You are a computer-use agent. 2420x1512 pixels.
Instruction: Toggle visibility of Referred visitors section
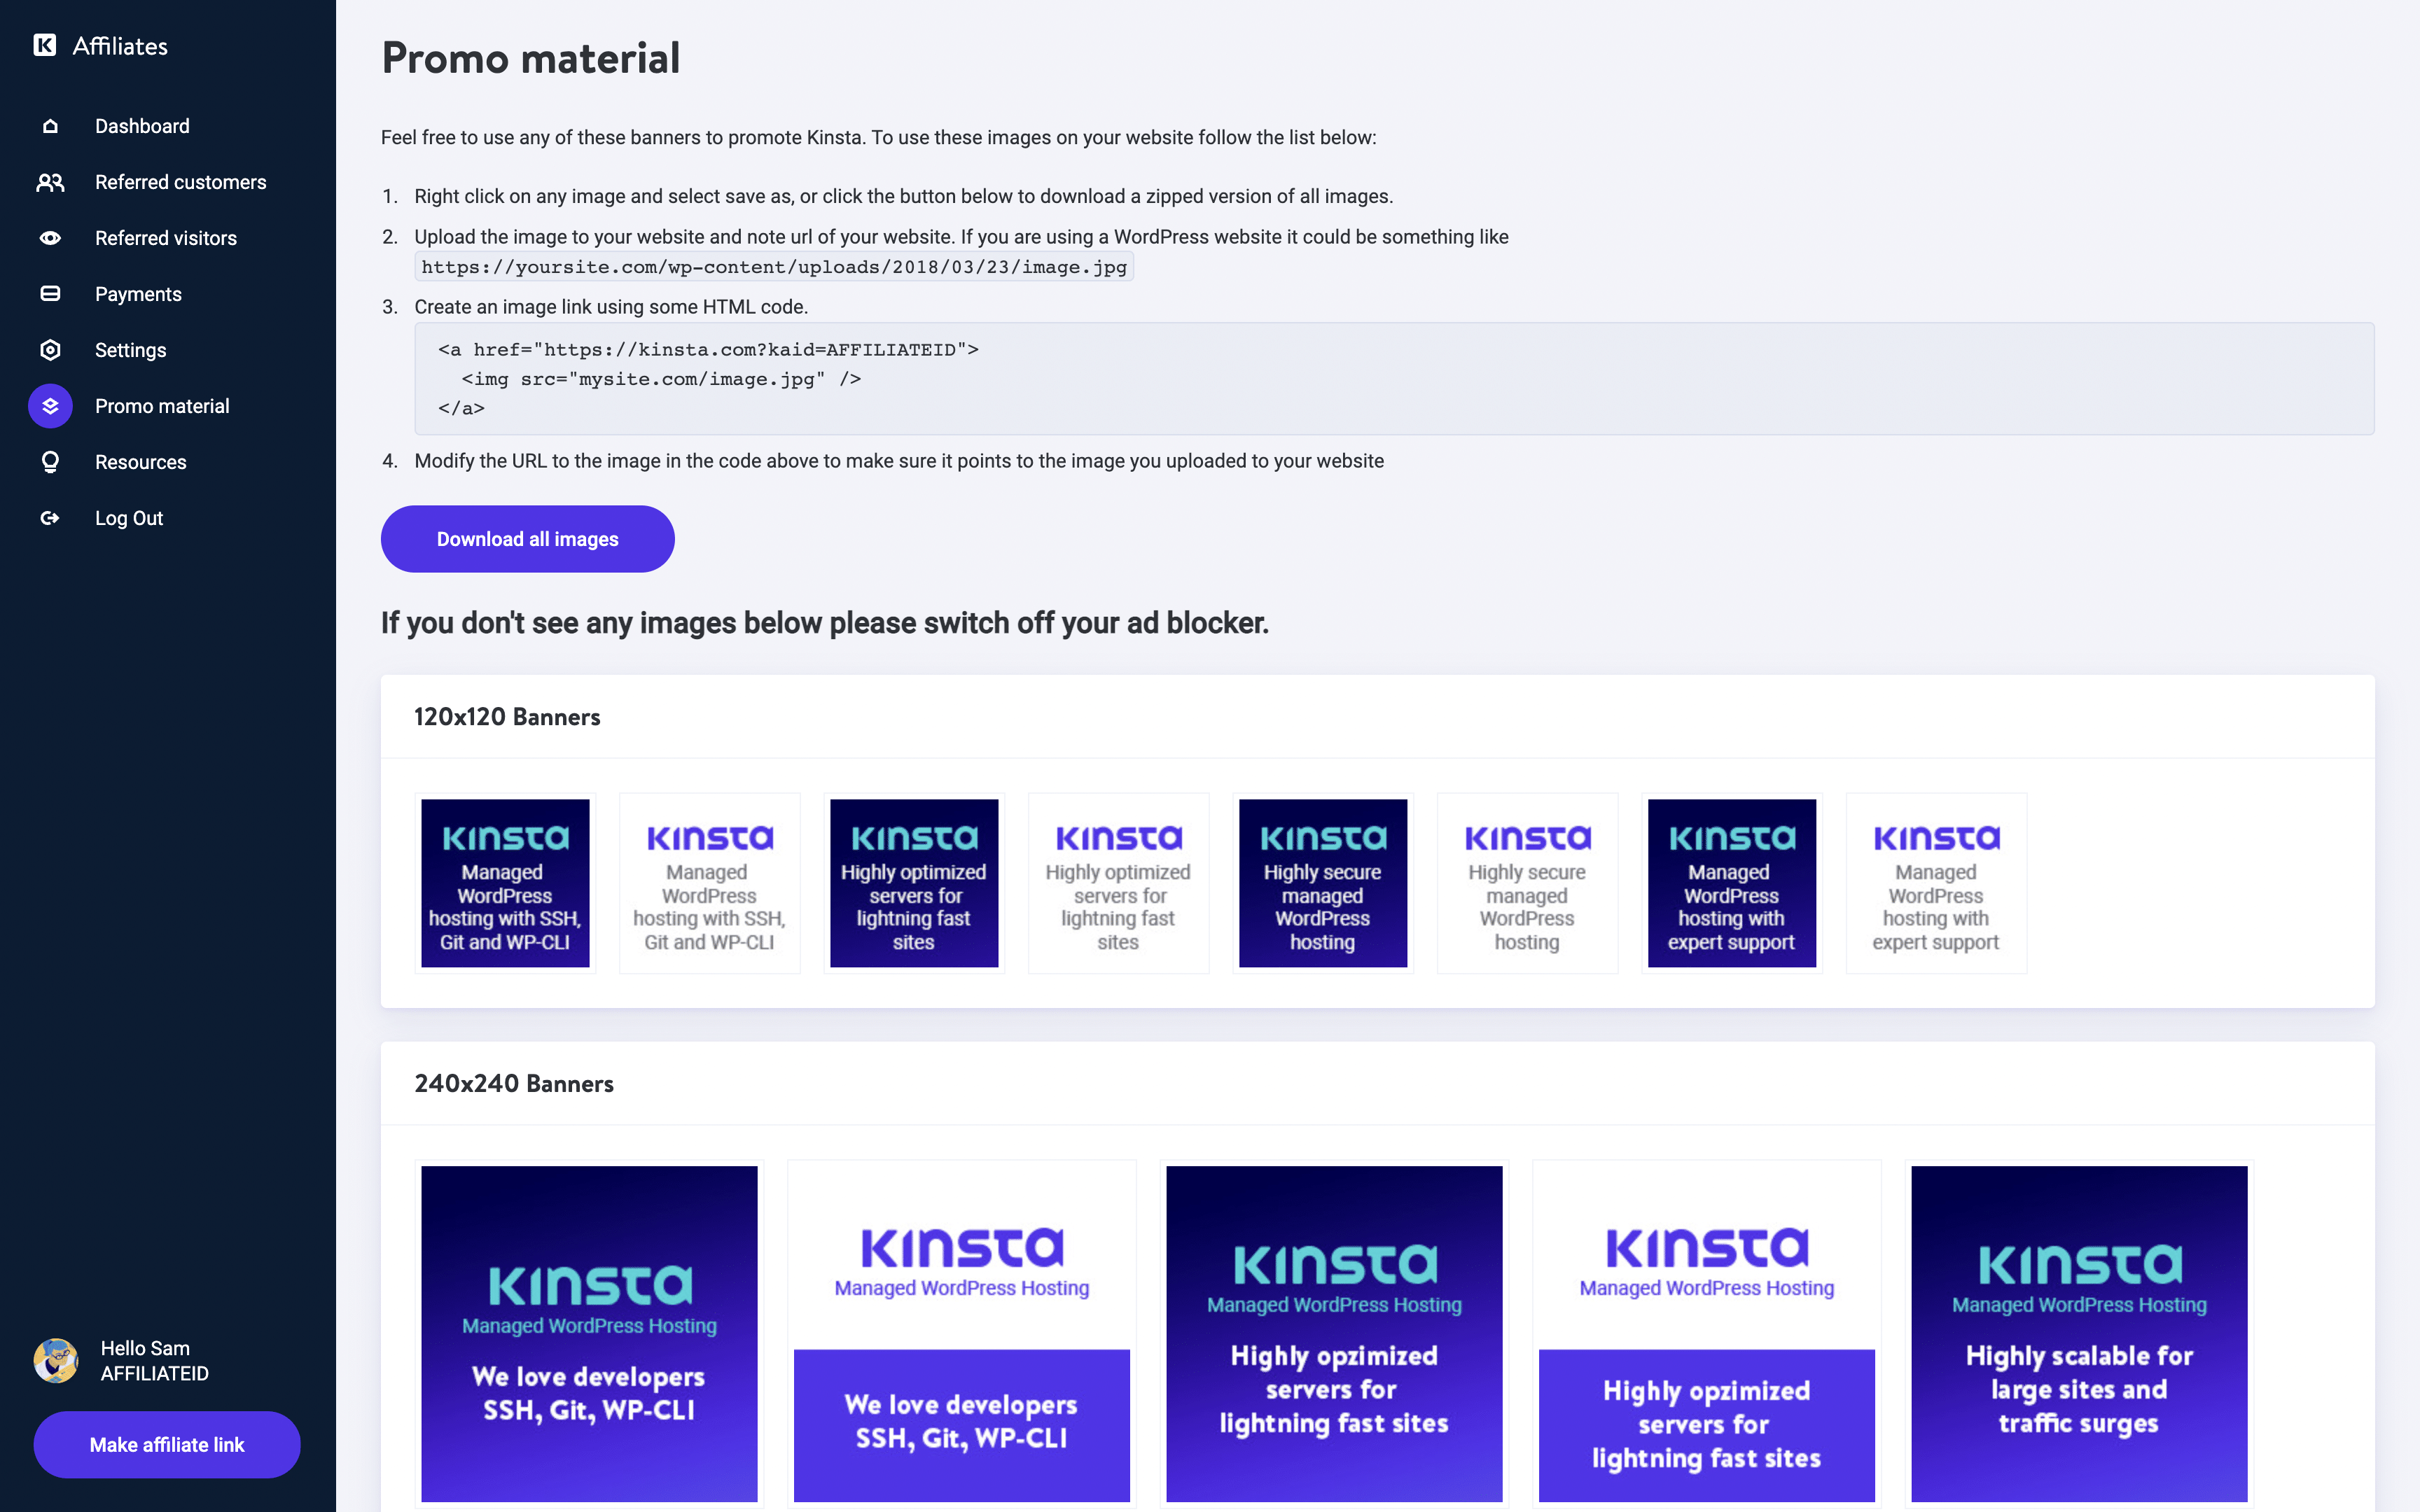pyautogui.click(x=165, y=237)
